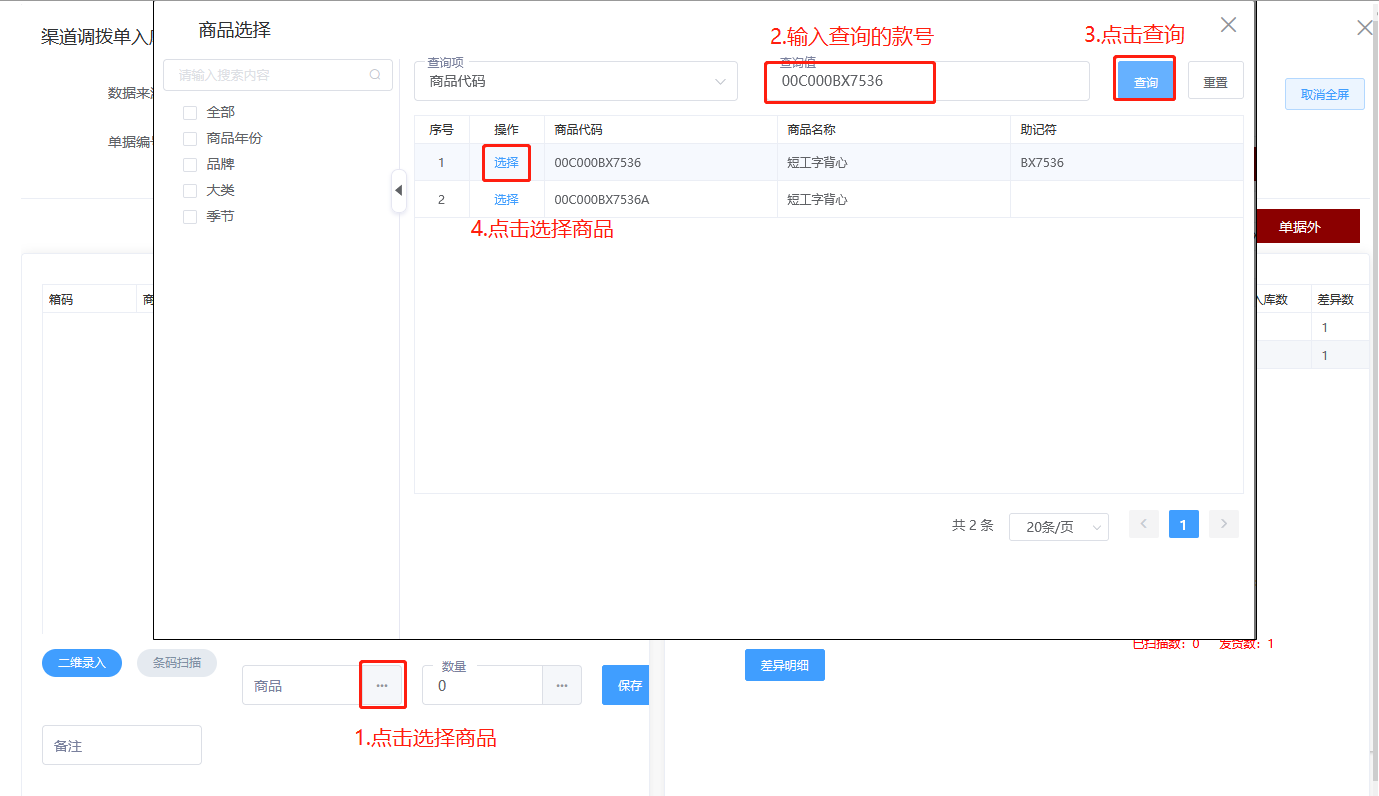Go to next page arrow

[1224, 524]
